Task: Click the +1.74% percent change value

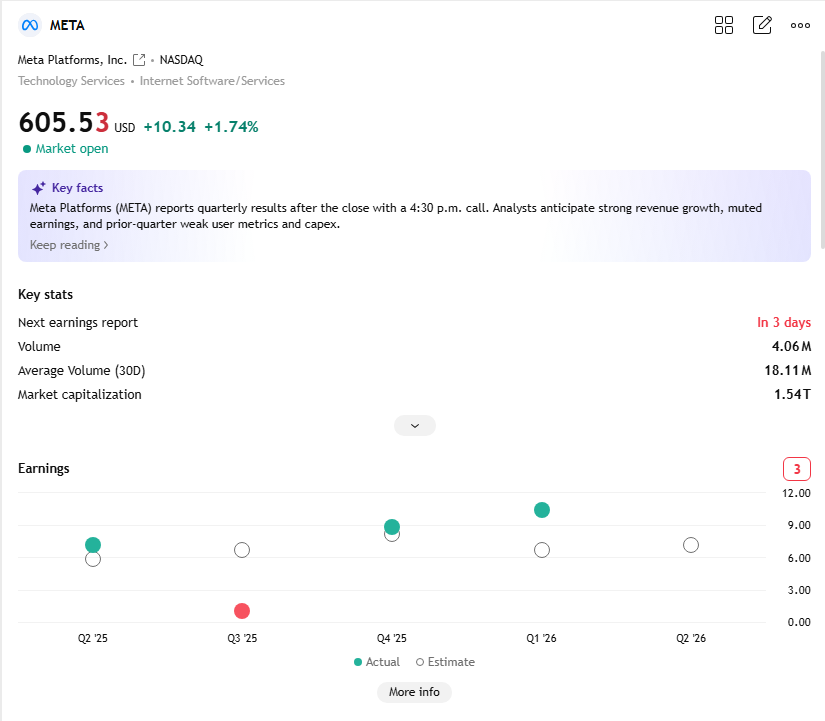Action: pos(231,127)
